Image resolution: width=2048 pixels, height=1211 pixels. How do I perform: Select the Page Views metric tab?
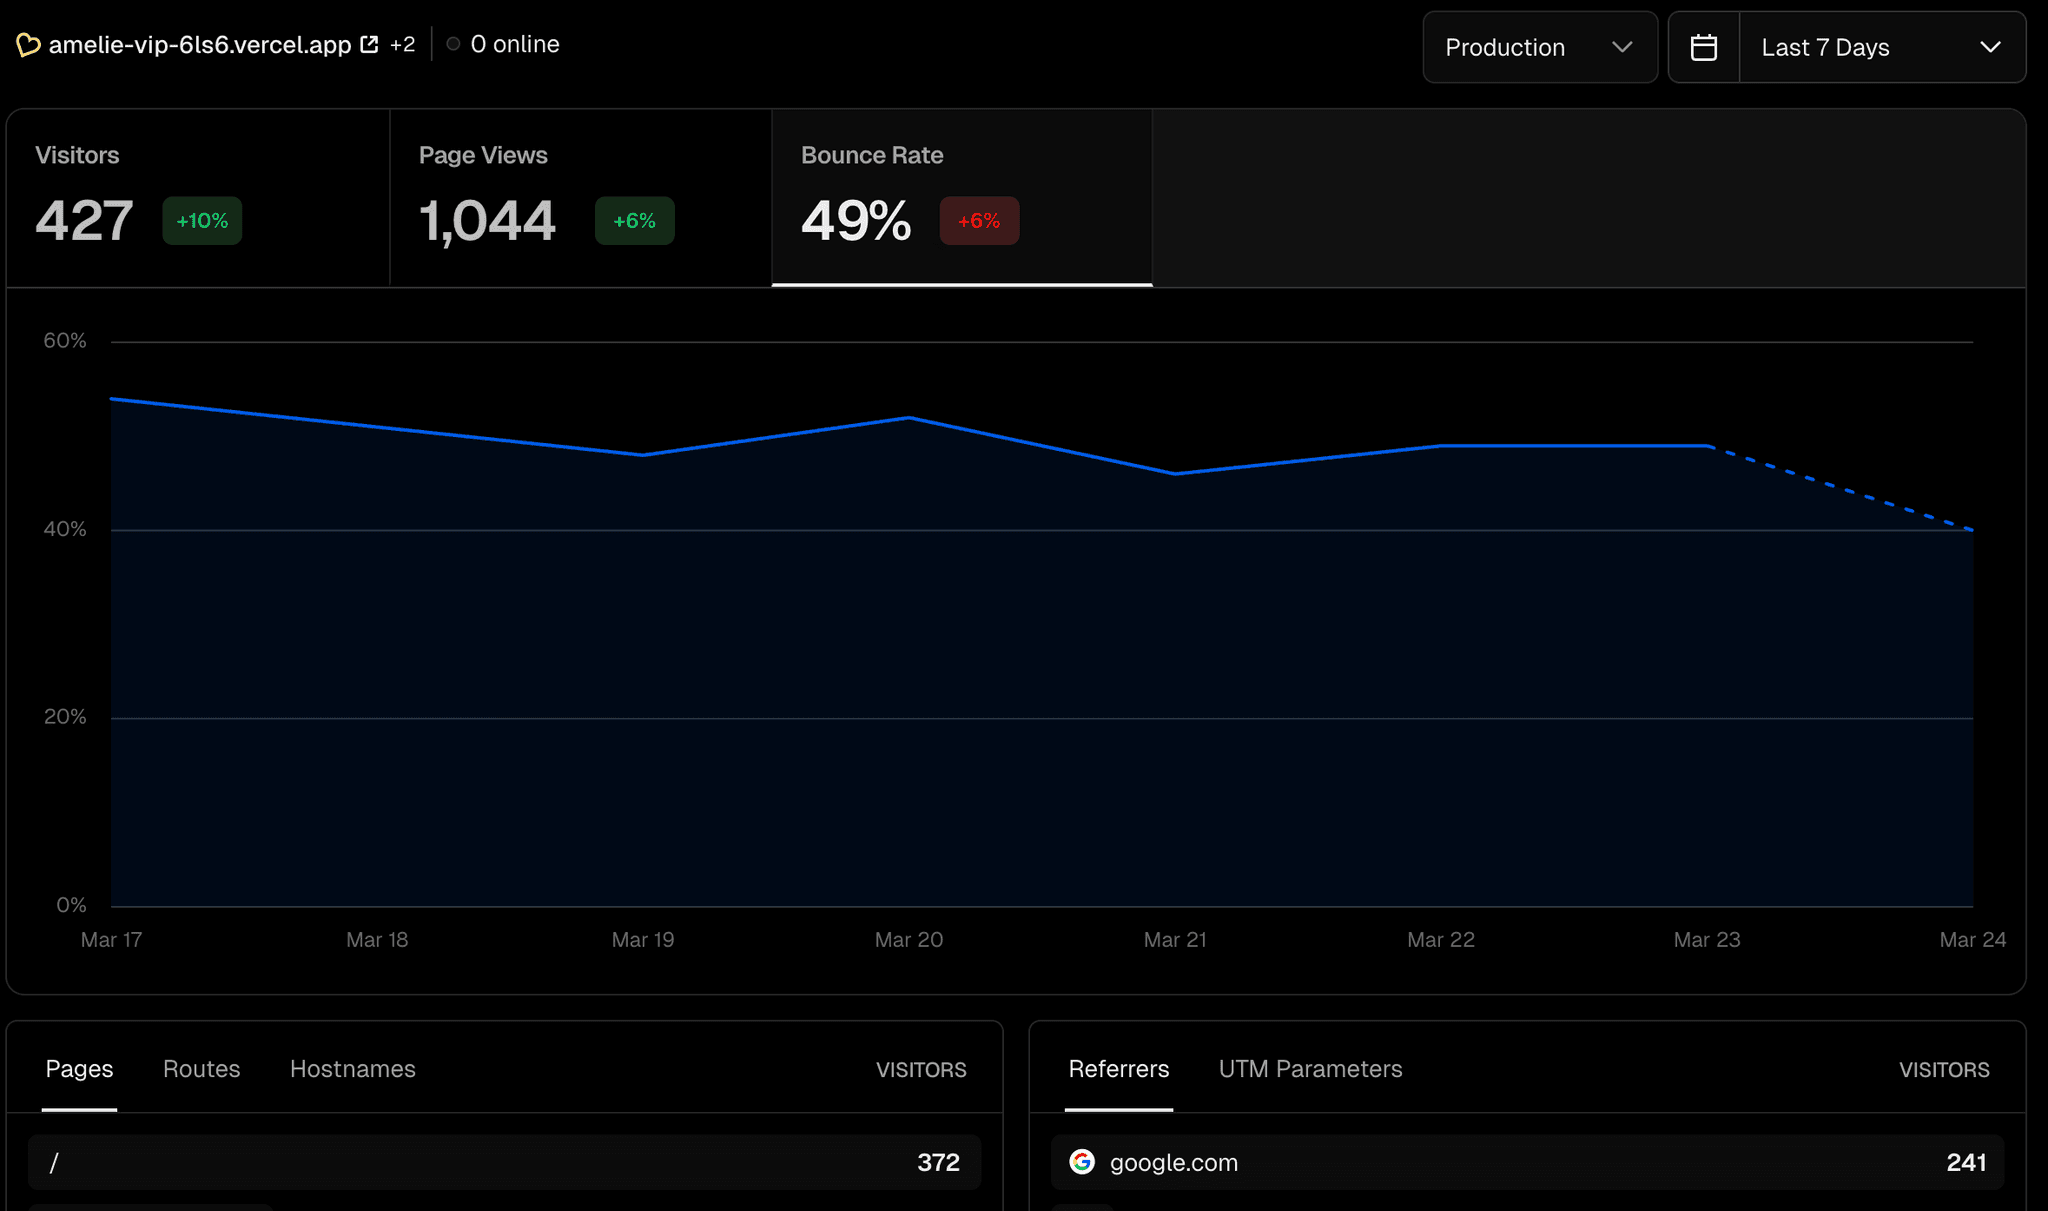[580, 197]
